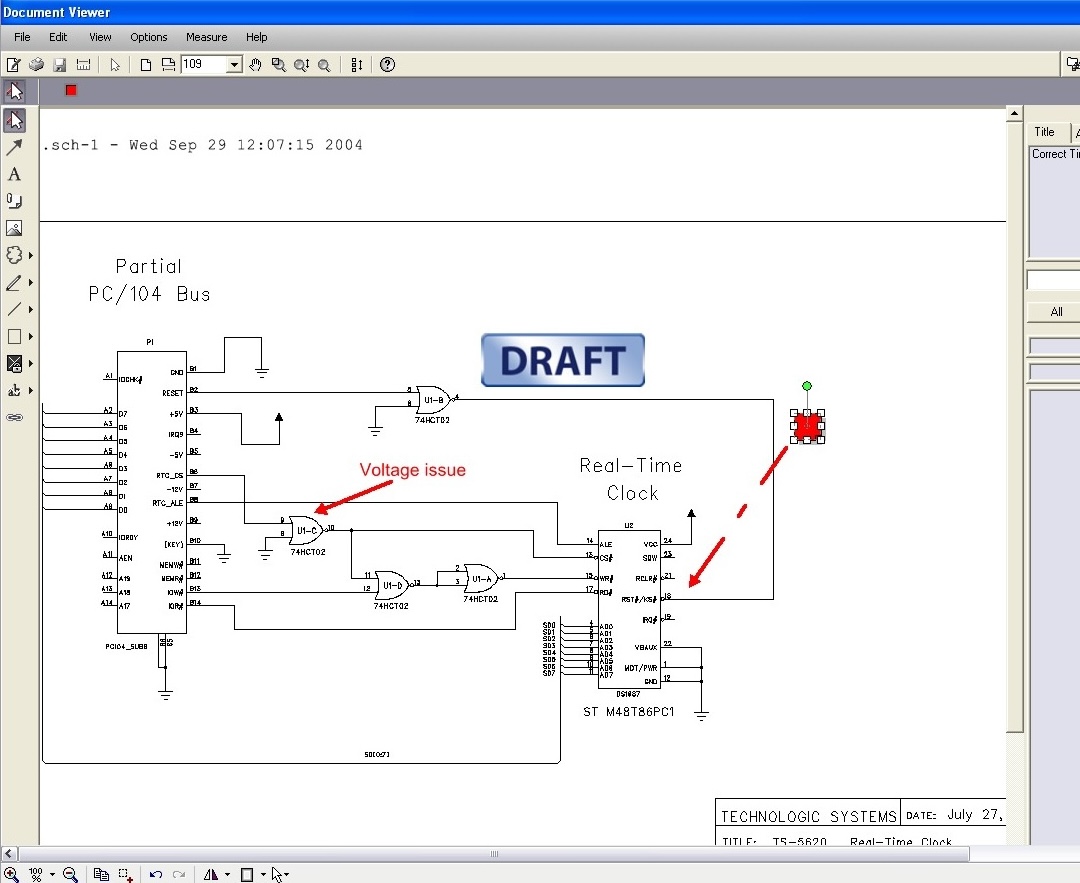Select the red square markup on schematic
This screenshot has width=1080, height=883.
click(x=807, y=426)
